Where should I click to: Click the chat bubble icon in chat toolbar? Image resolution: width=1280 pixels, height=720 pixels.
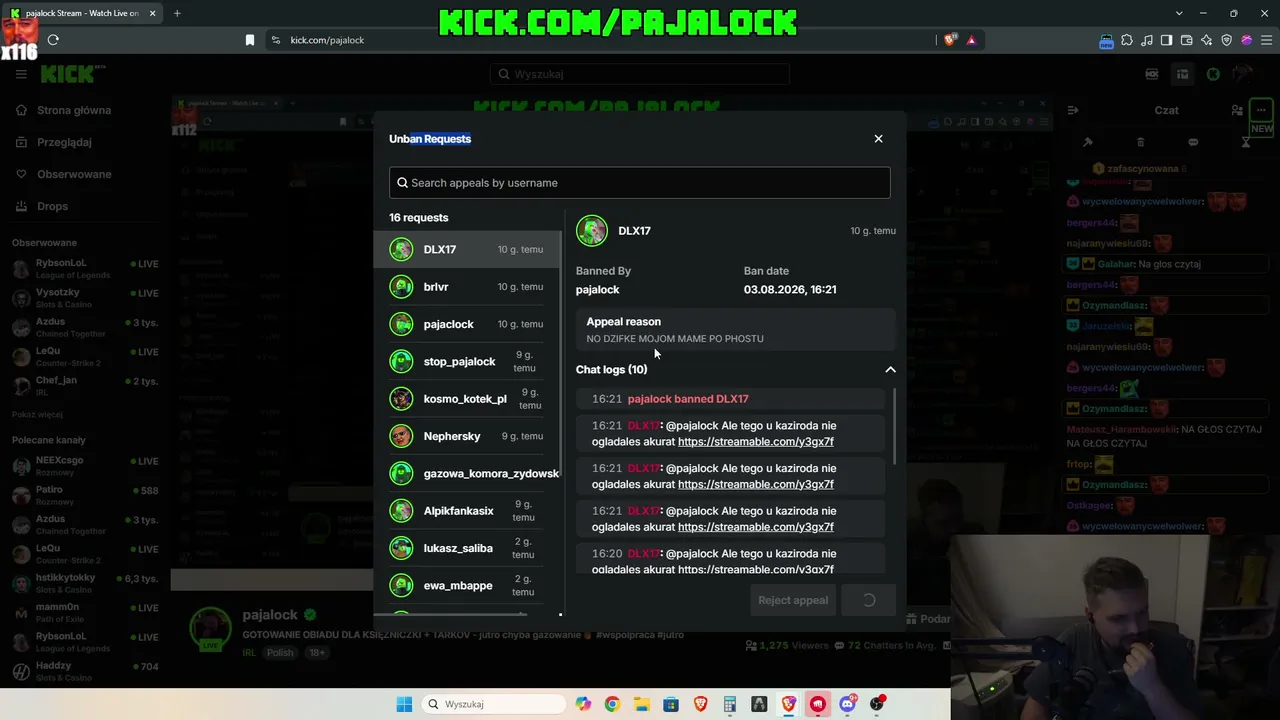pos(1193,142)
